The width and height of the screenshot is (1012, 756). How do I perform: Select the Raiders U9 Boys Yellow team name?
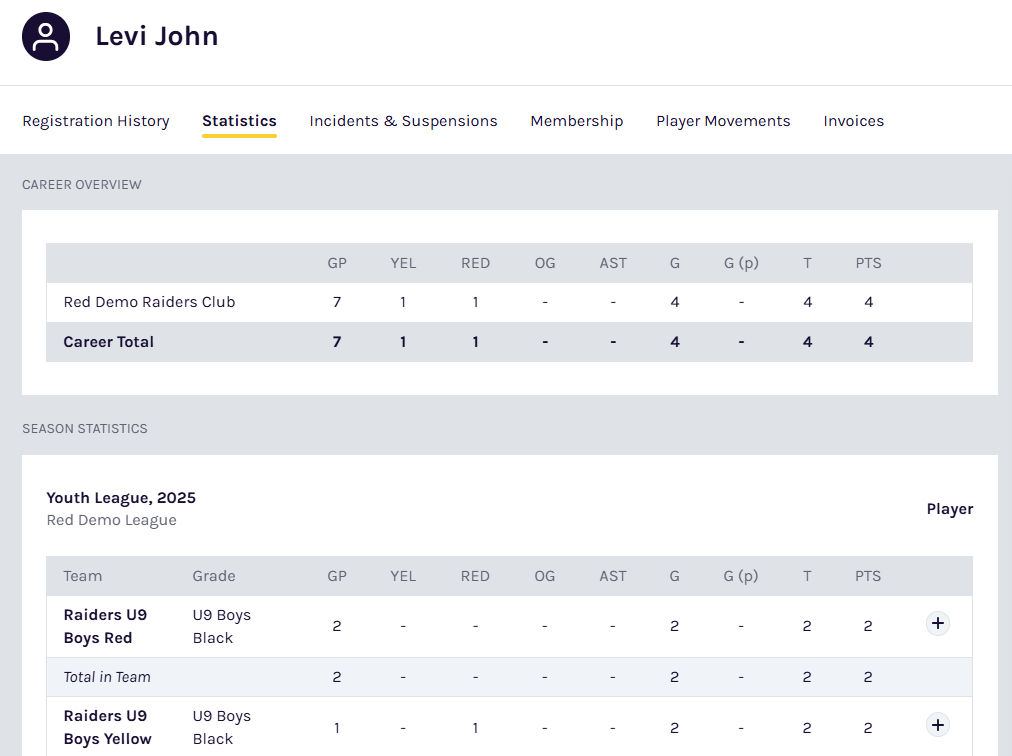tap(107, 727)
